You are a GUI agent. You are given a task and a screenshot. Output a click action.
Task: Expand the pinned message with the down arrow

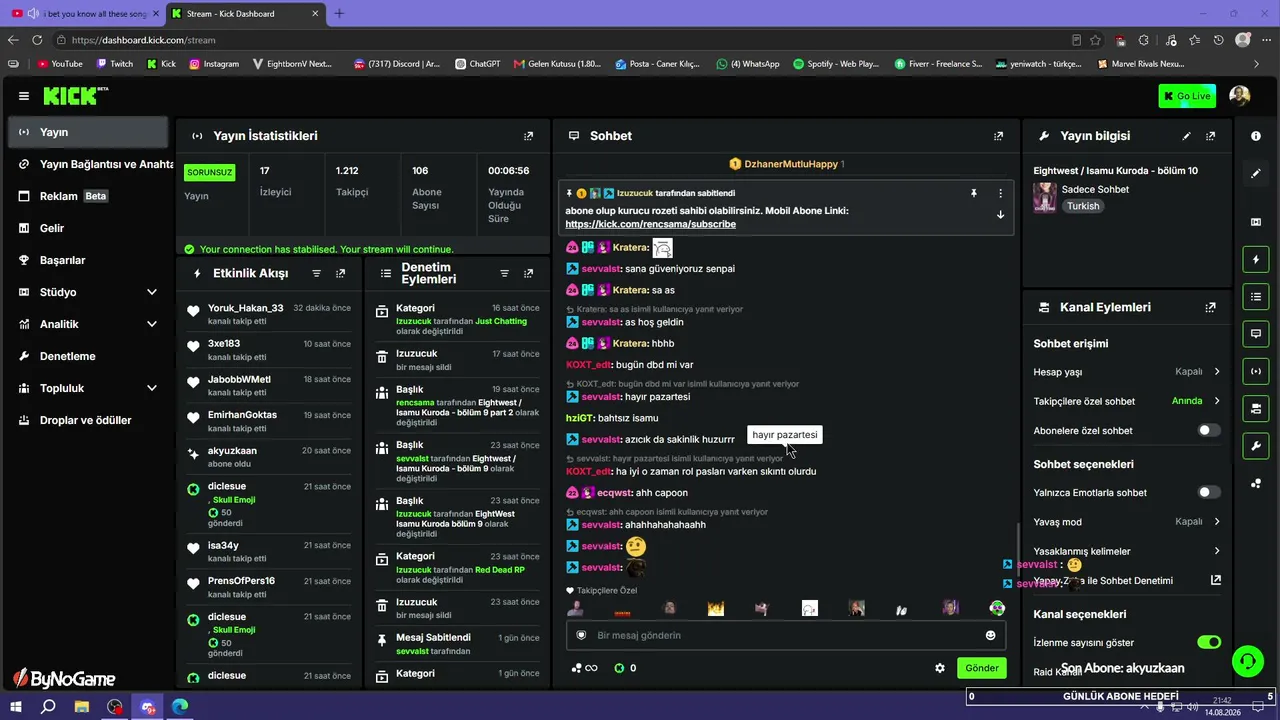(x=1000, y=215)
